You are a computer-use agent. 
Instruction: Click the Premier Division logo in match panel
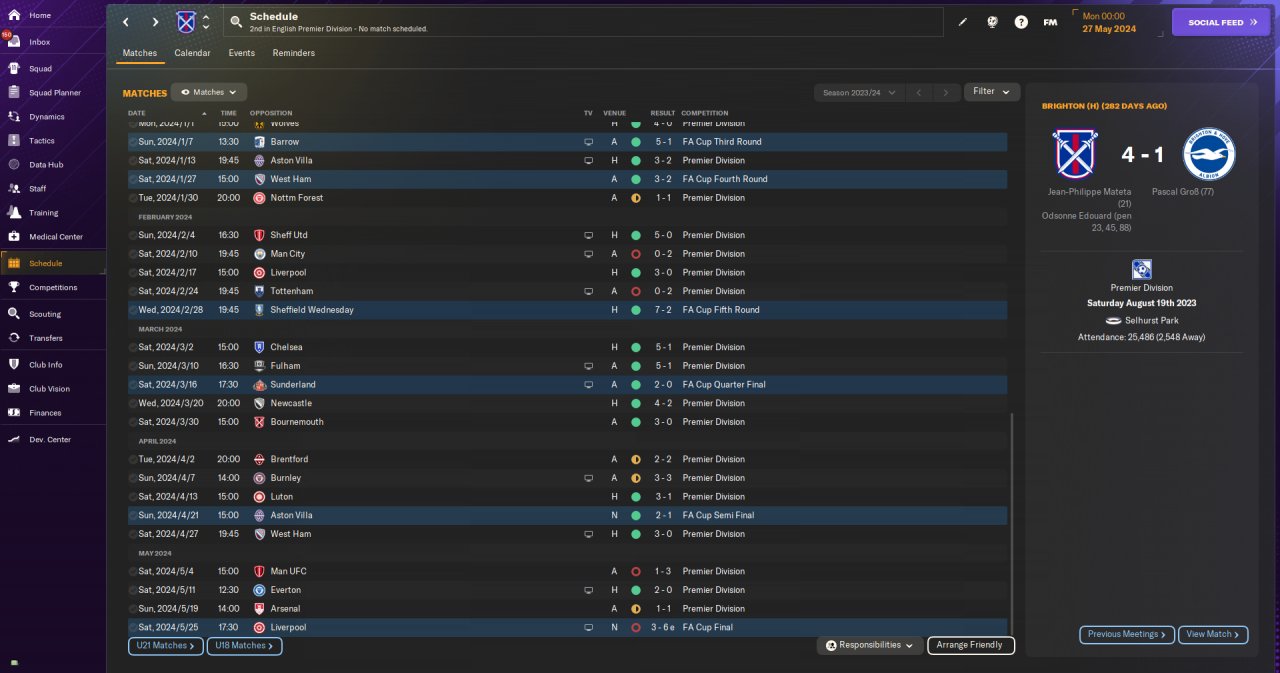[x=1141, y=269]
